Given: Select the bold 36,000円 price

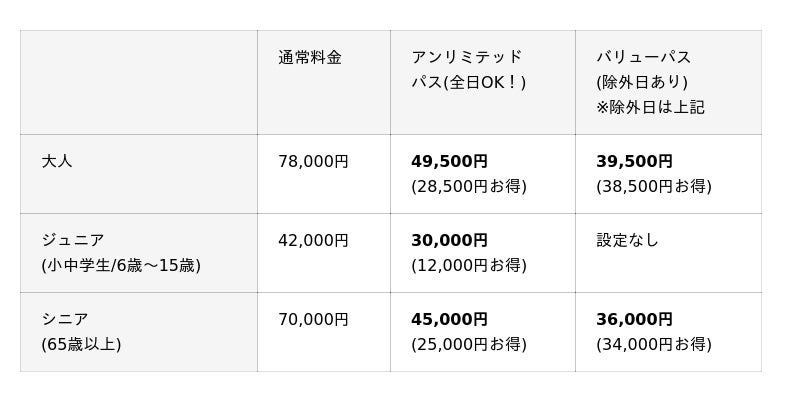Looking at the screenshot, I should (634, 319).
